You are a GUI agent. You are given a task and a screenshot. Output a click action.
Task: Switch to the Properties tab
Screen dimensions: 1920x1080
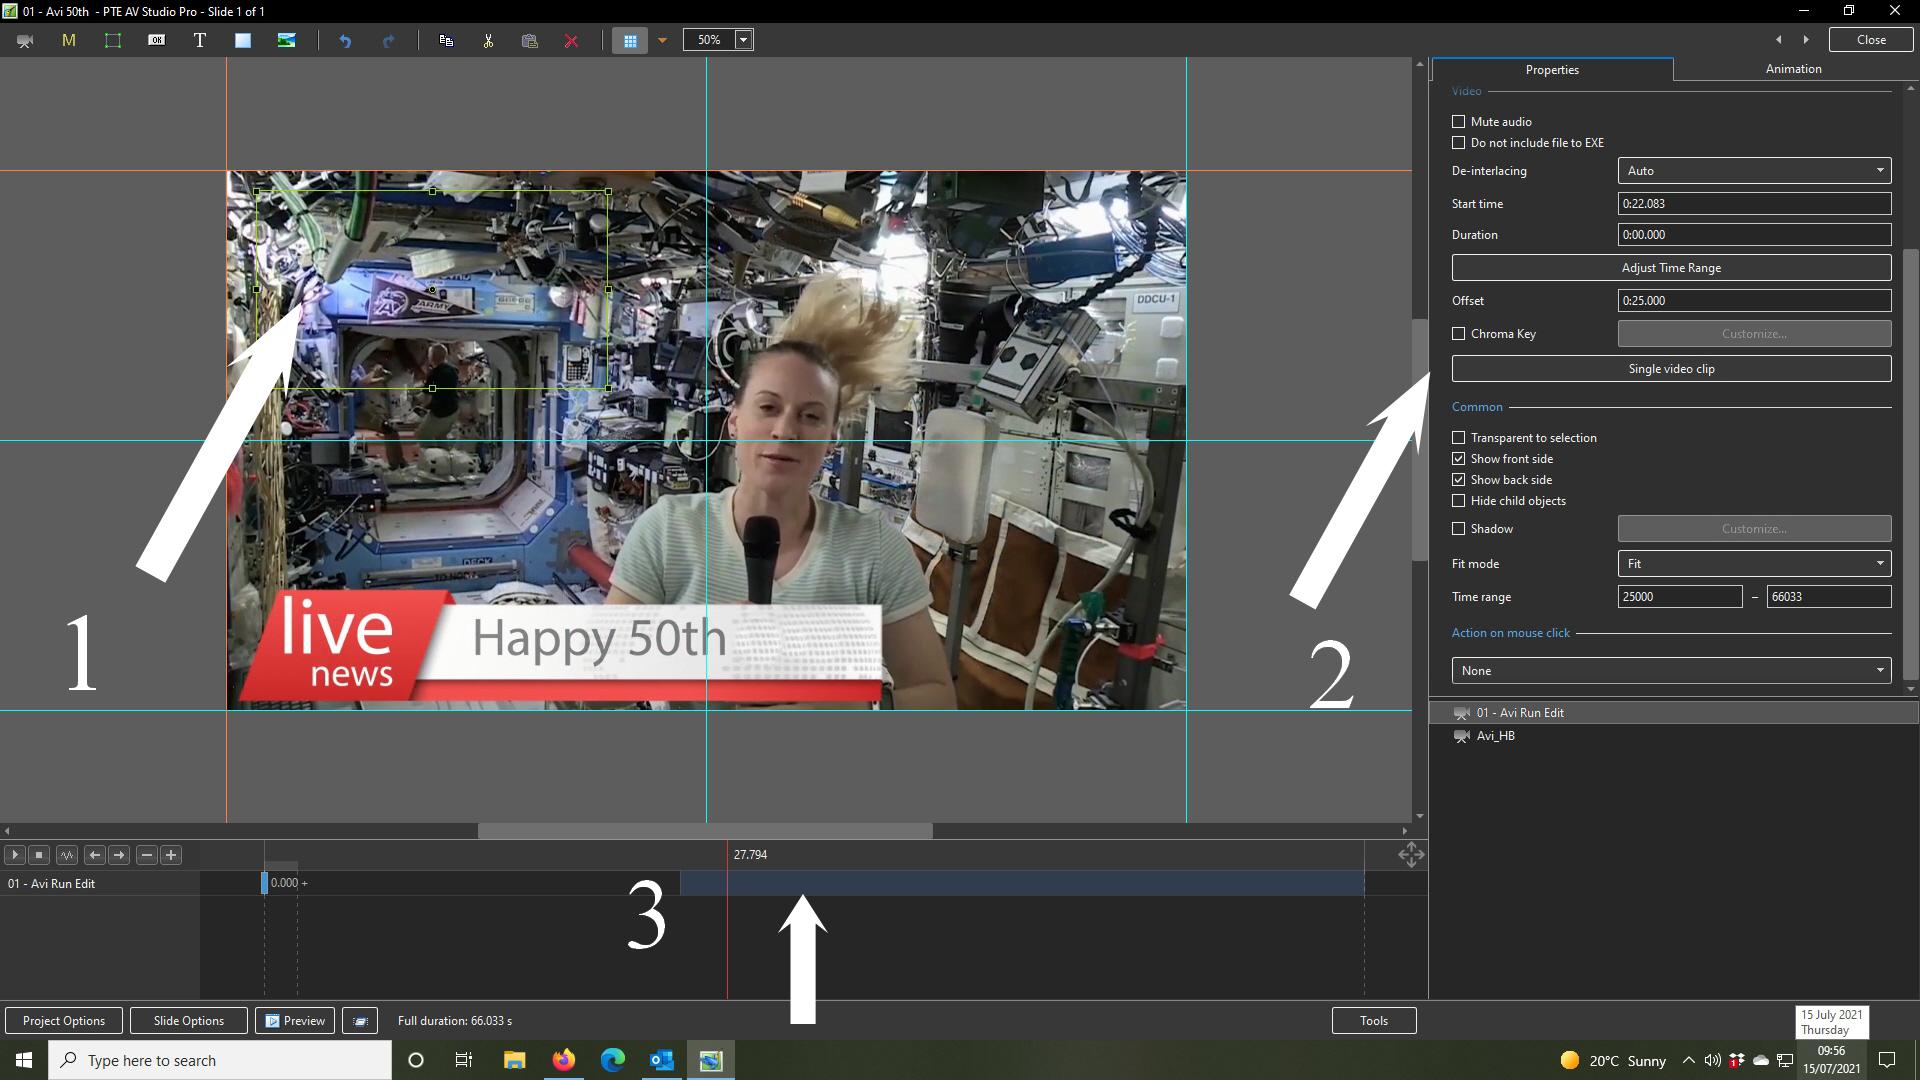pyautogui.click(x=1552, y=69)
